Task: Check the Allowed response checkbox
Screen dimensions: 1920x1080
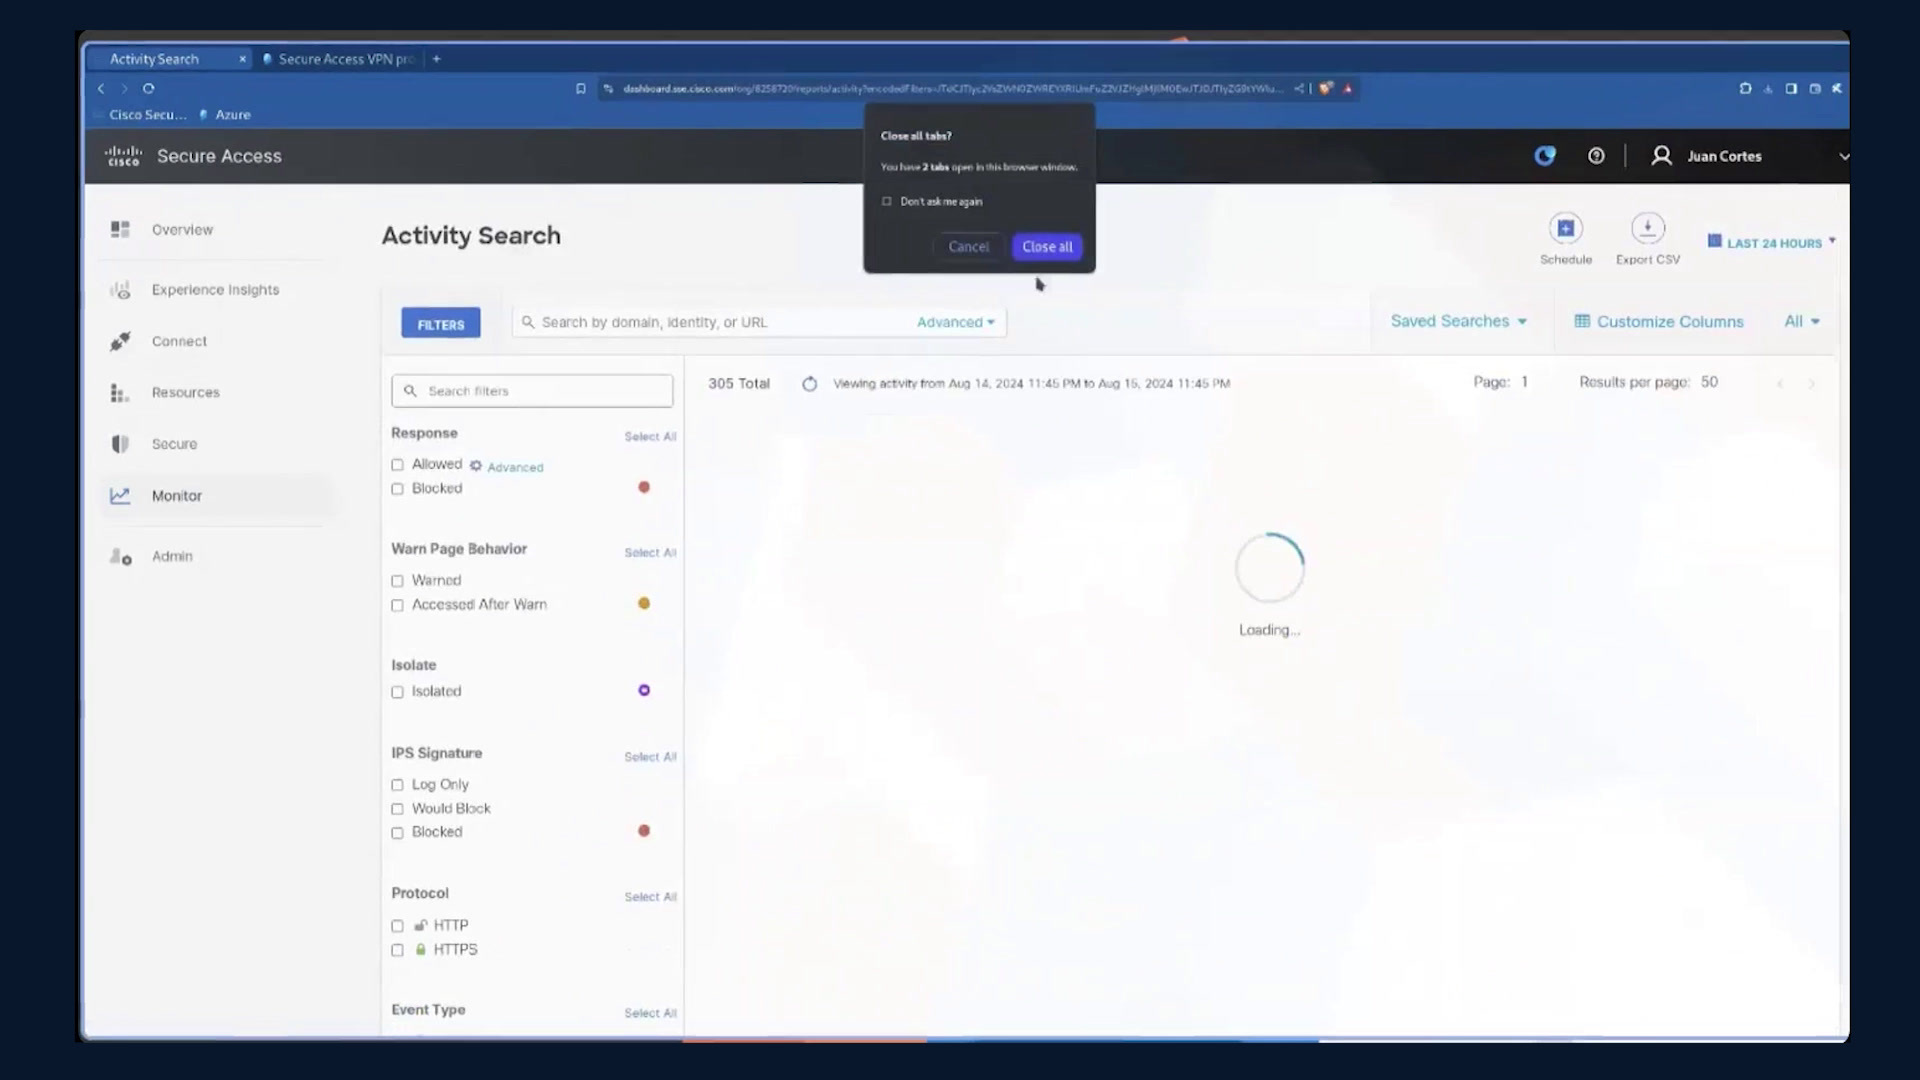Action: pos(397,465)
